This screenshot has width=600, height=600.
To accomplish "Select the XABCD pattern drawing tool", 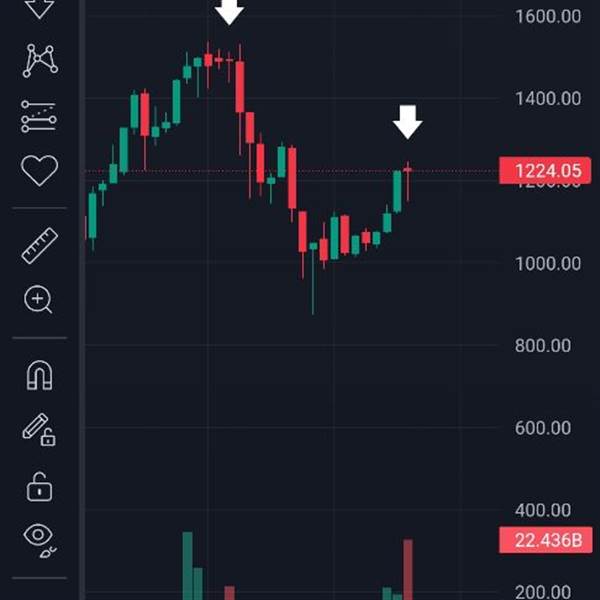I will click(x=40, y=60).
